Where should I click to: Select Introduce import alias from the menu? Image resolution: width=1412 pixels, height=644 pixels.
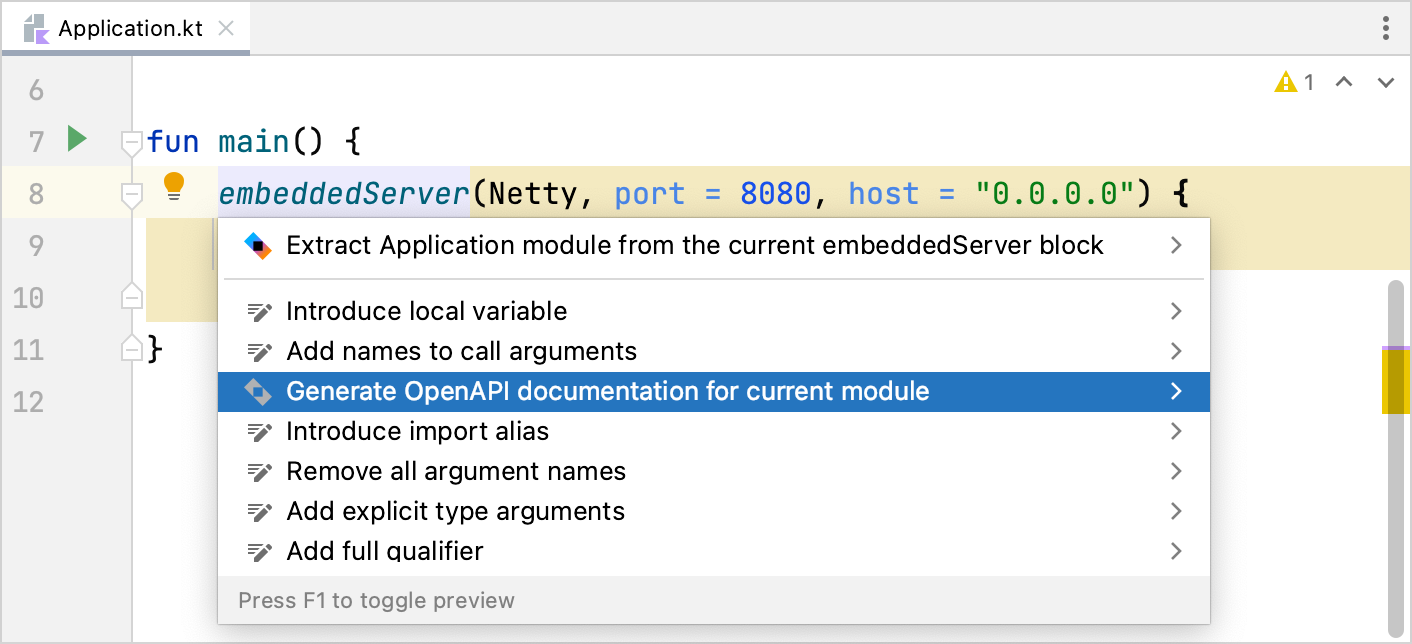click(x=420, y=431)
